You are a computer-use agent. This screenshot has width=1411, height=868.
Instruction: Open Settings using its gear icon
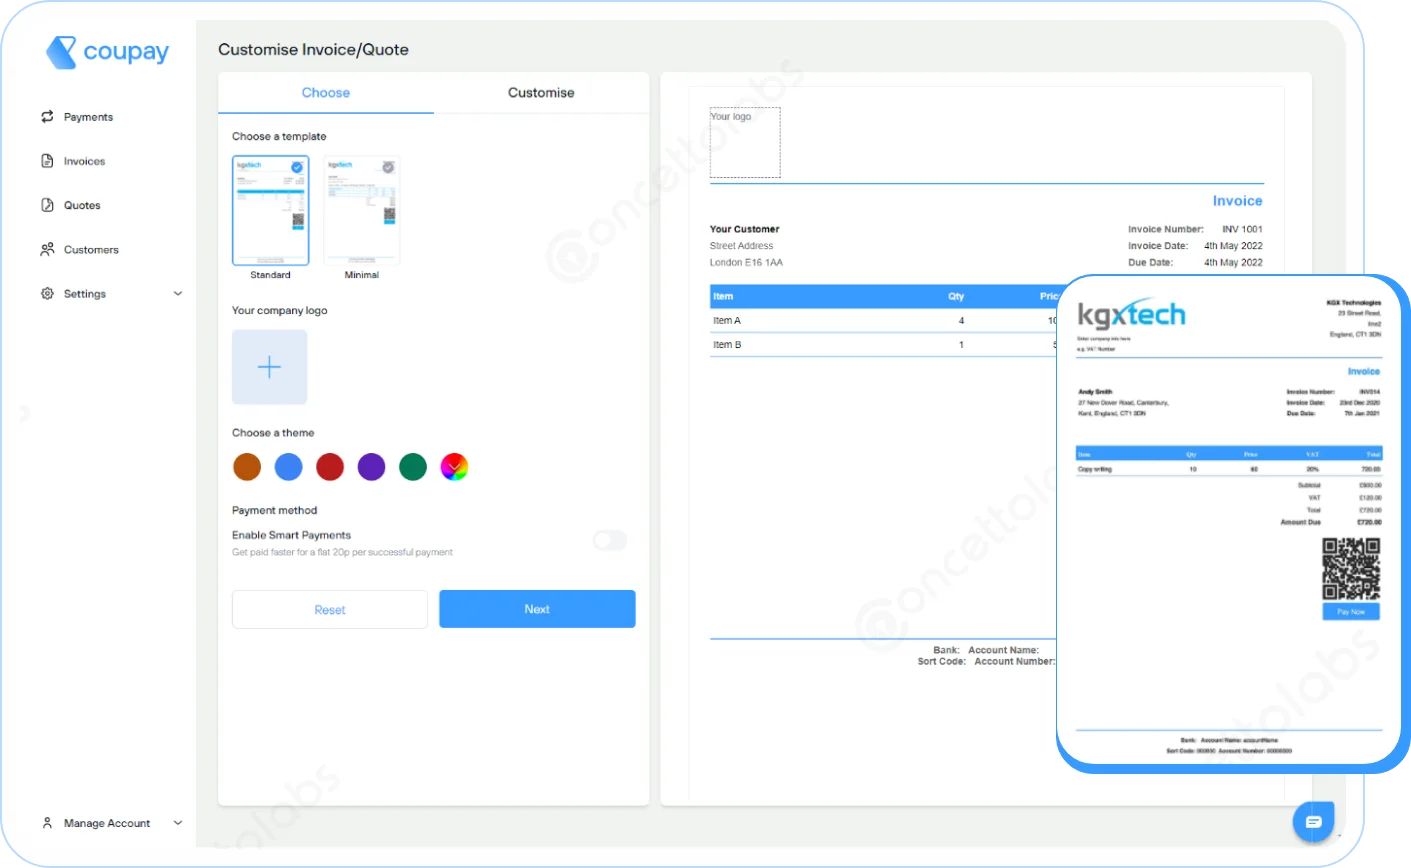pos(46,293)
